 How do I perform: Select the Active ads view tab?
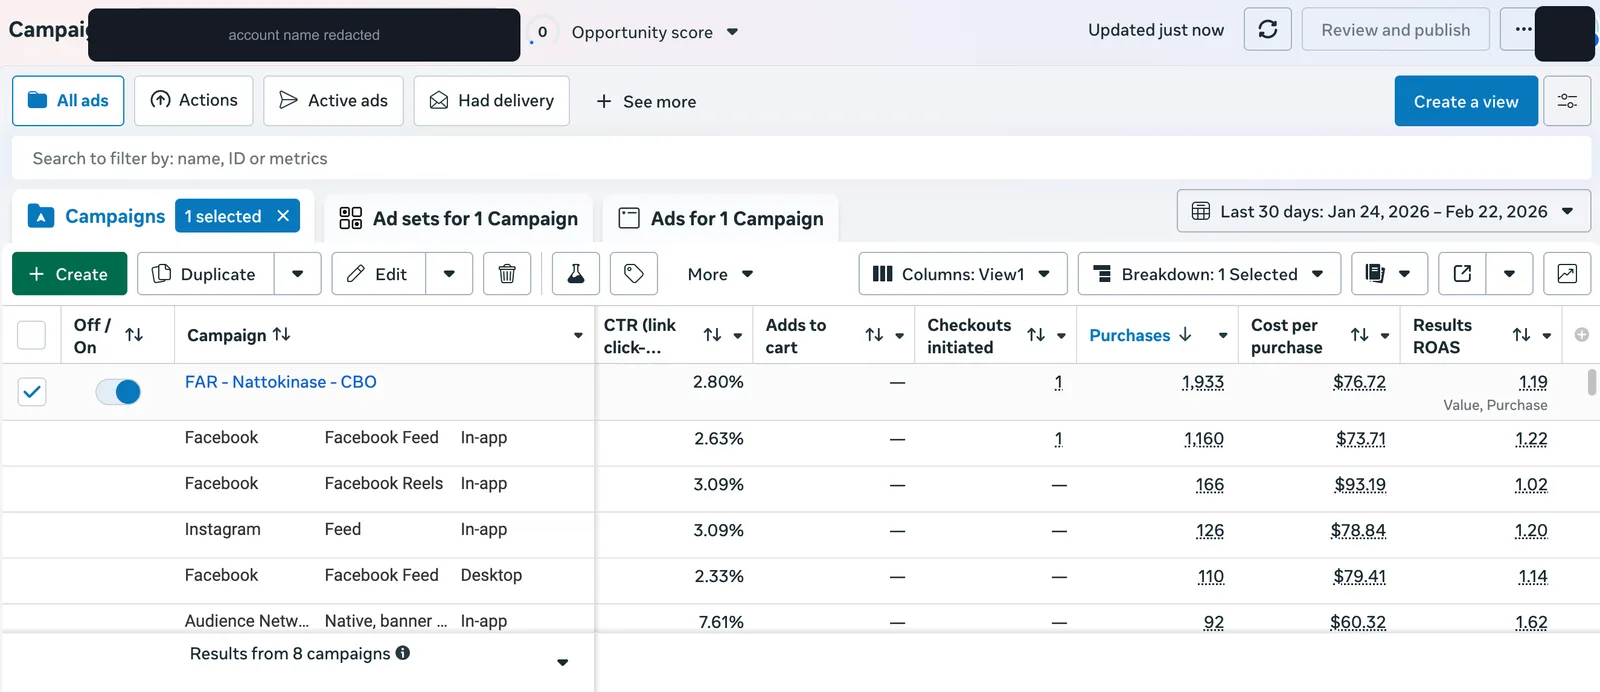(x=333, y=101)
